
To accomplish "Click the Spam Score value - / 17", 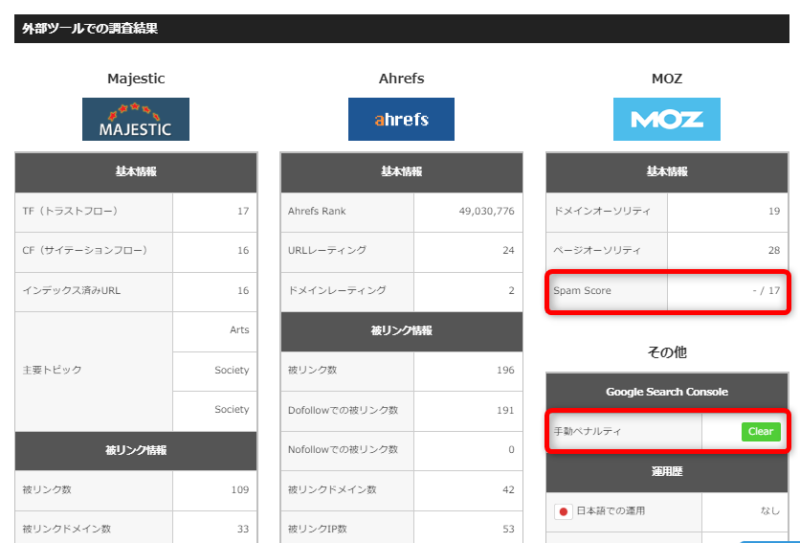I will click(x=766, y=291).
